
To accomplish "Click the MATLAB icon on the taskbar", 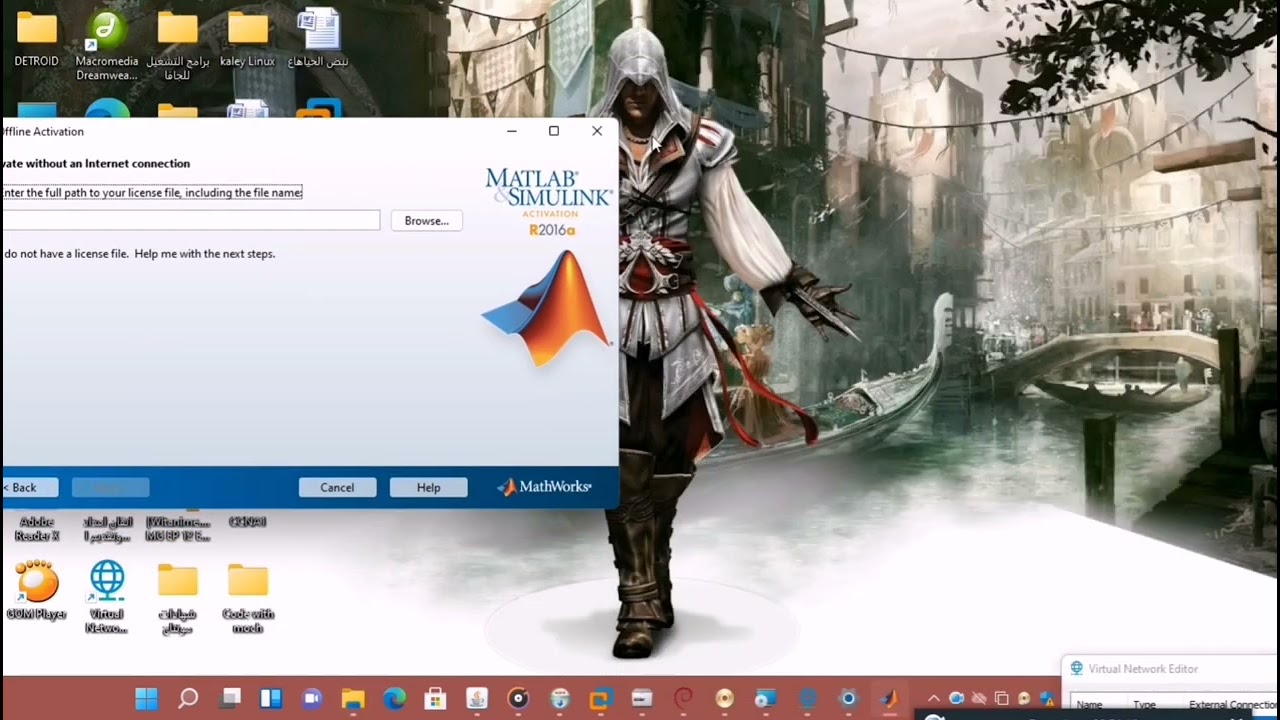I will (x=888, y=698).
